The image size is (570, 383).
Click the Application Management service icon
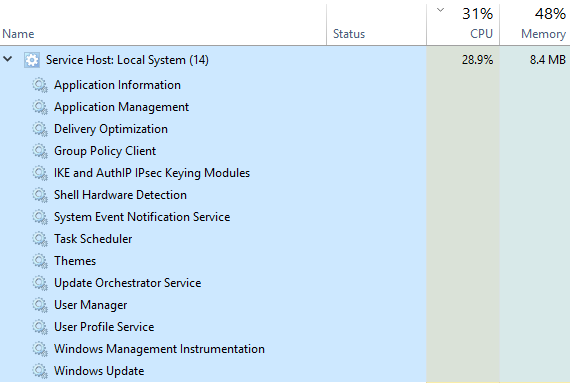(x=40, y=107)
